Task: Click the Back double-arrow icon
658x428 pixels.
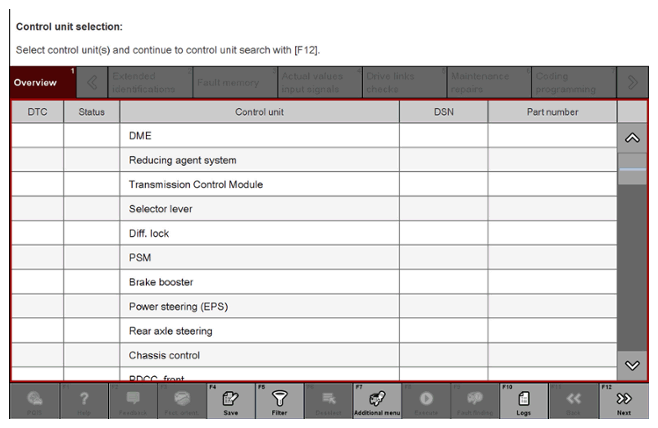Action: pos(574,402)
